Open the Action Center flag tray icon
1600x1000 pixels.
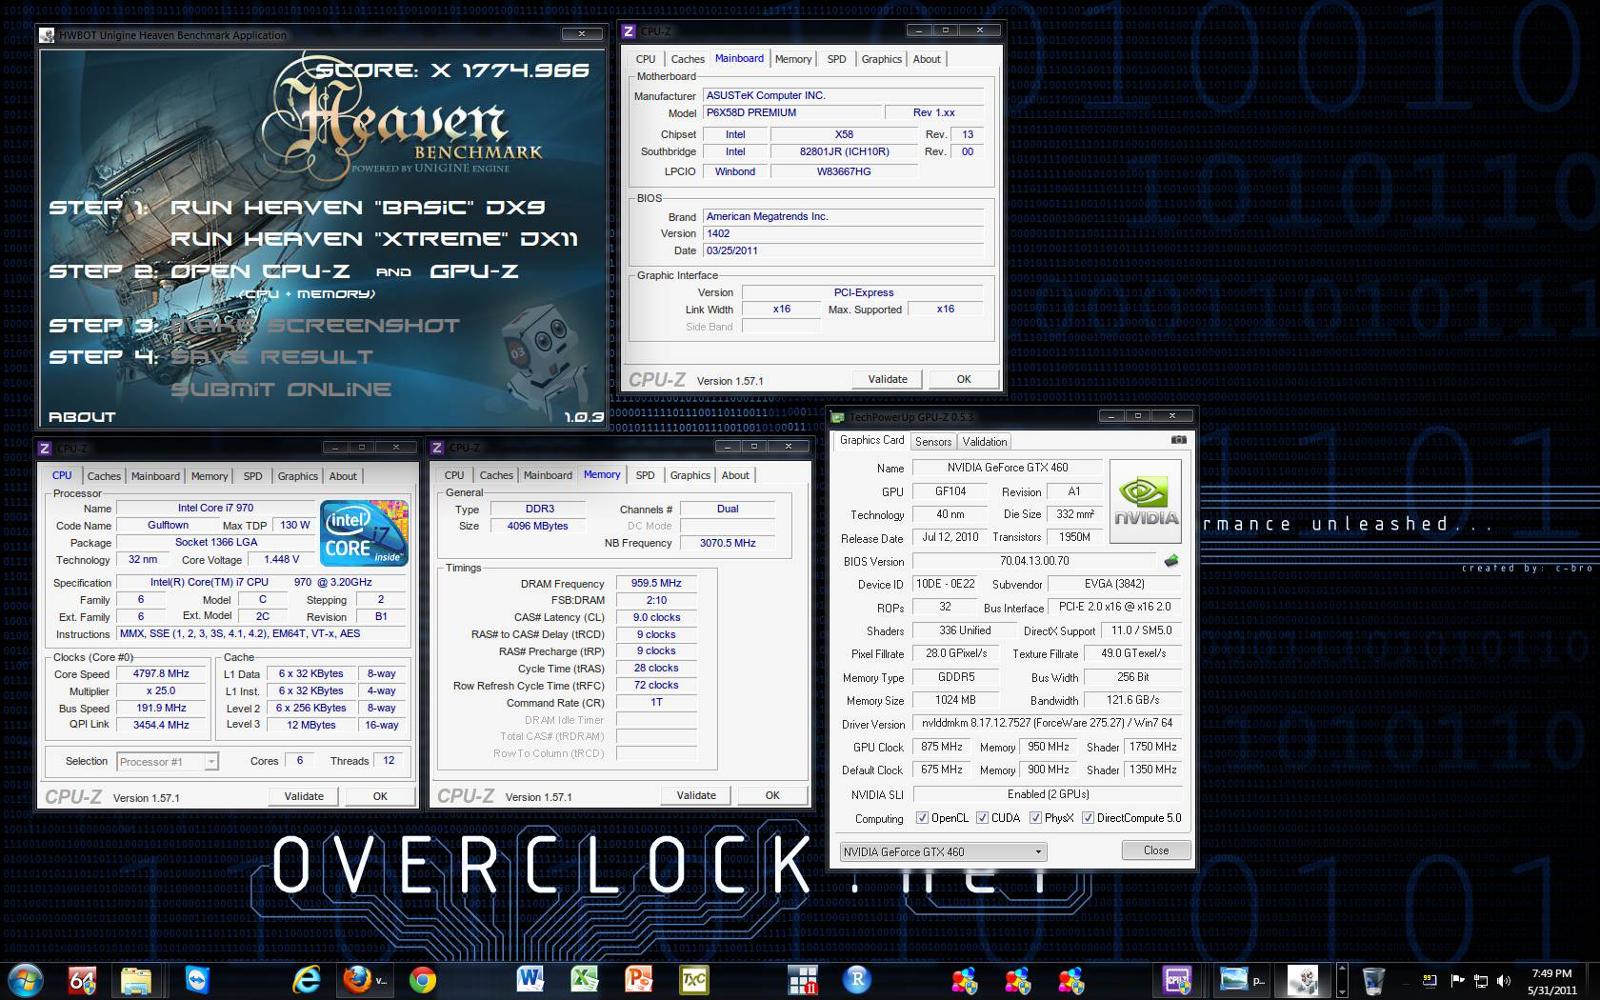pyautogui.click(x=1457, y=981)
